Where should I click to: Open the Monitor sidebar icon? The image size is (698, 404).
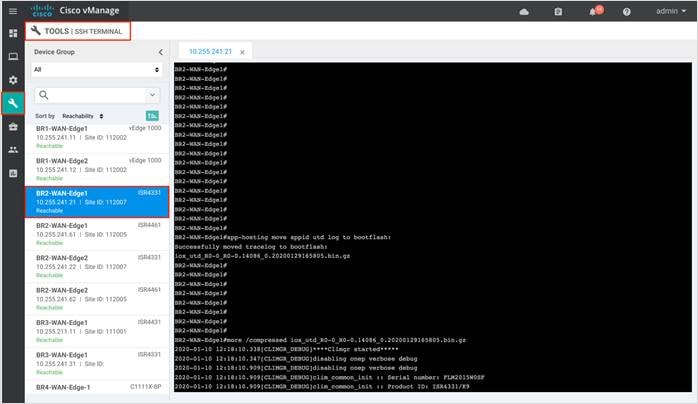(x=13, y=57)
